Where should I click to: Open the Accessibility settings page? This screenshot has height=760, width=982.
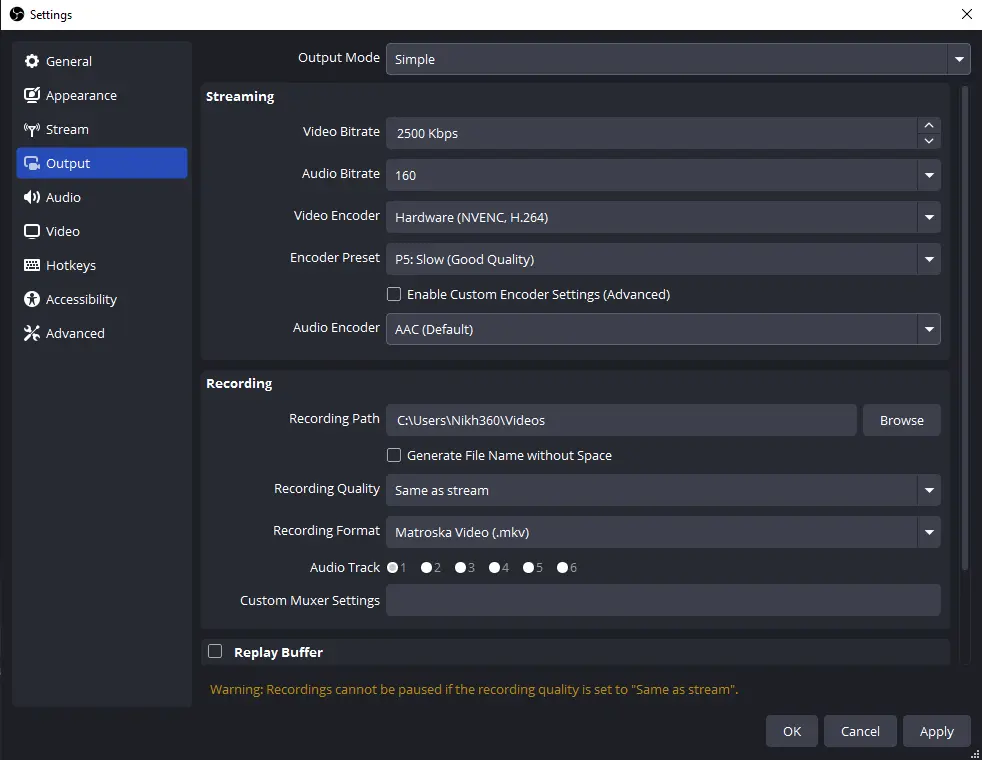[x=101, y=299]
